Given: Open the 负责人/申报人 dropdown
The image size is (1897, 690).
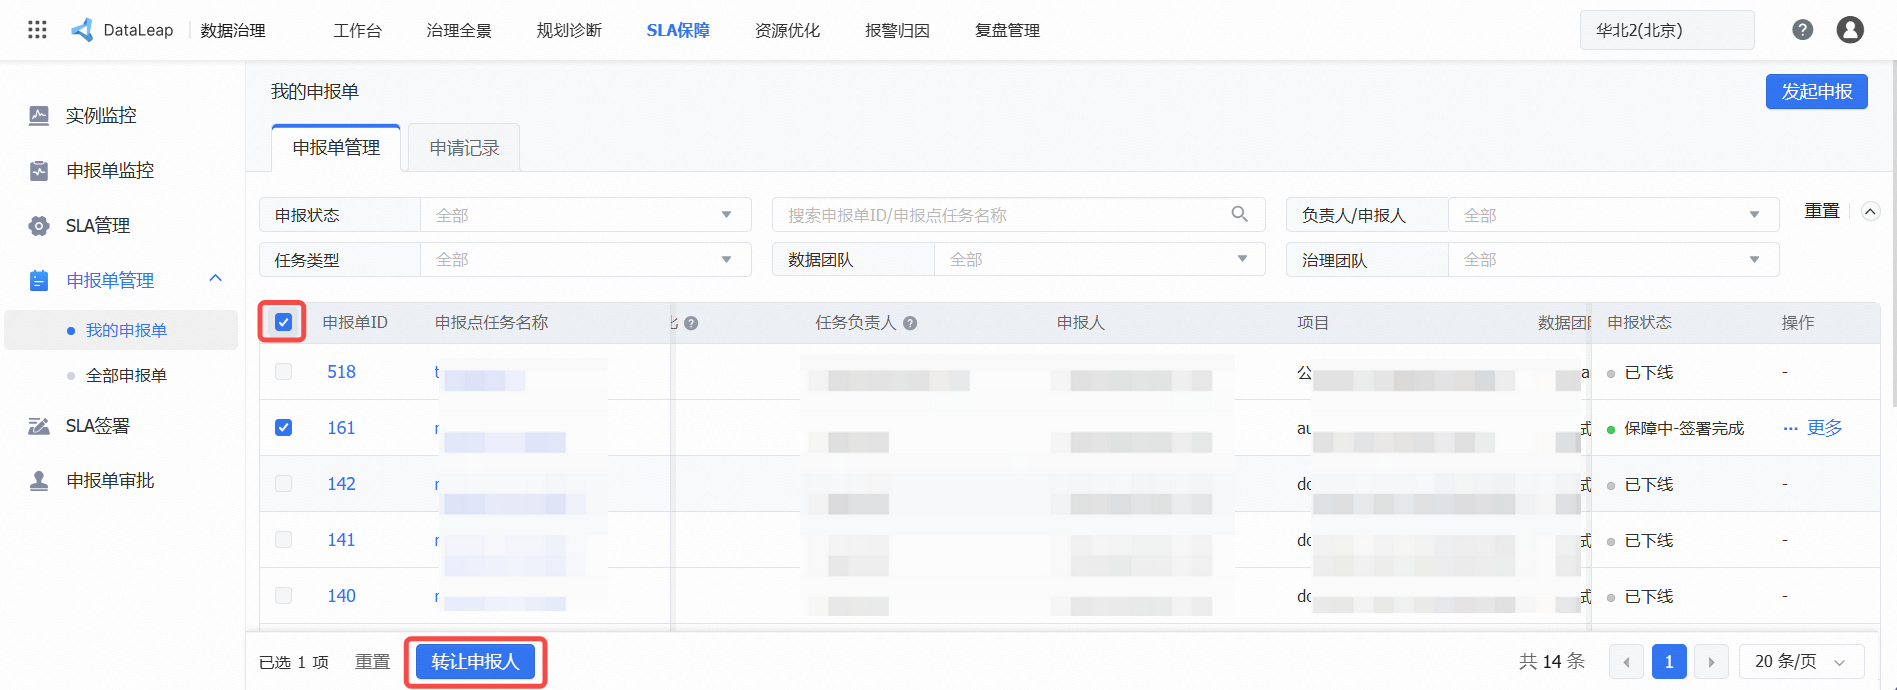Looking at the screenshot, I should pyautogui.click(x=1613, y=215).
